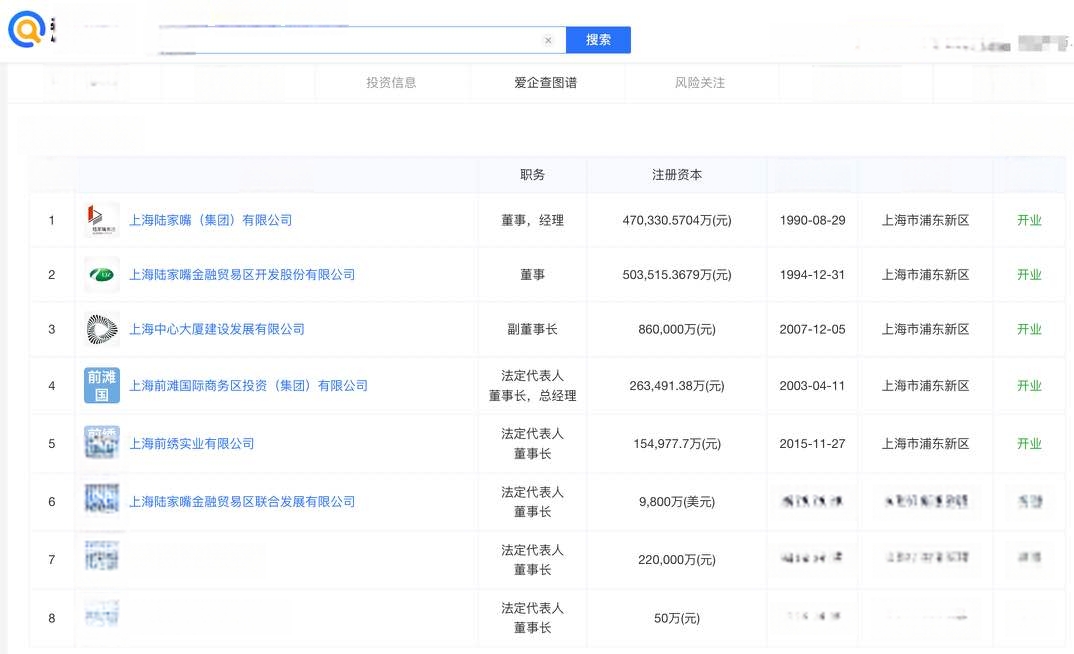Select the 154,977.7万(元) capital cell
Image resolution: width=1074 pixels, height=654 pixels.
tap(677, 444)
